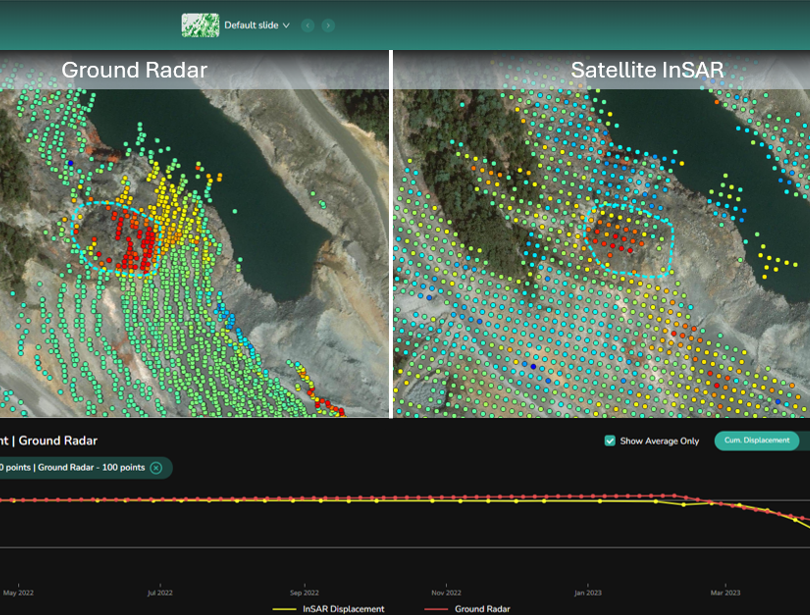Uncheck the Show Average Only checkbox
The image size is (810, 615).
coord(610,440)
